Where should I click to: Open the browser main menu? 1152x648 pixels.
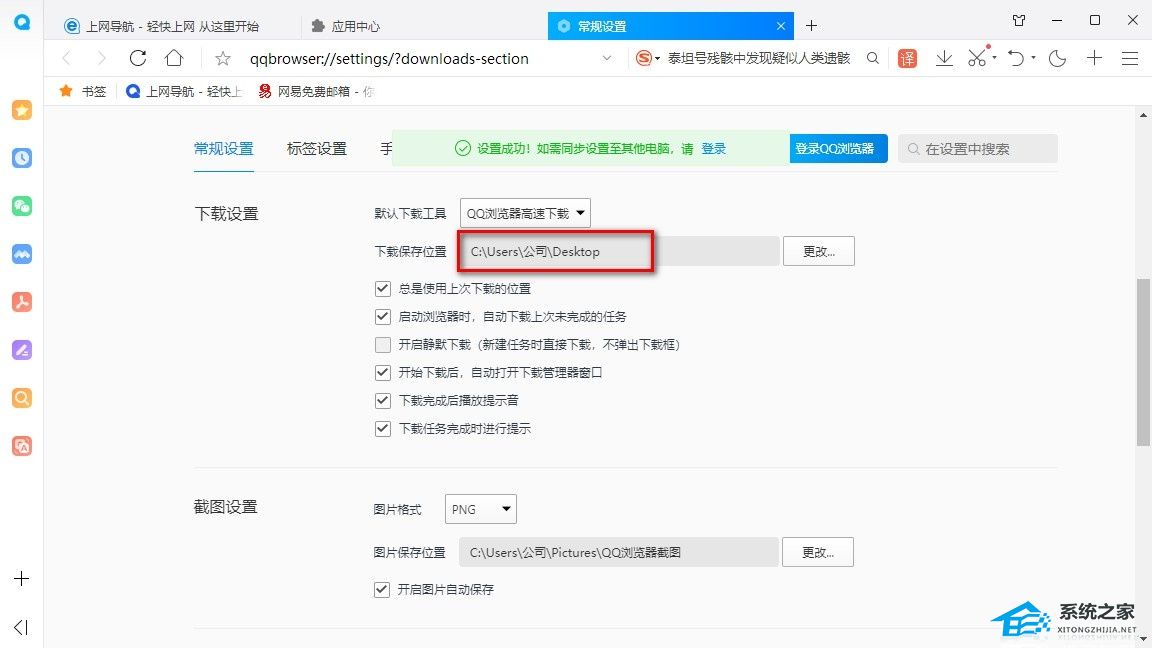[x=1130, y=58]
